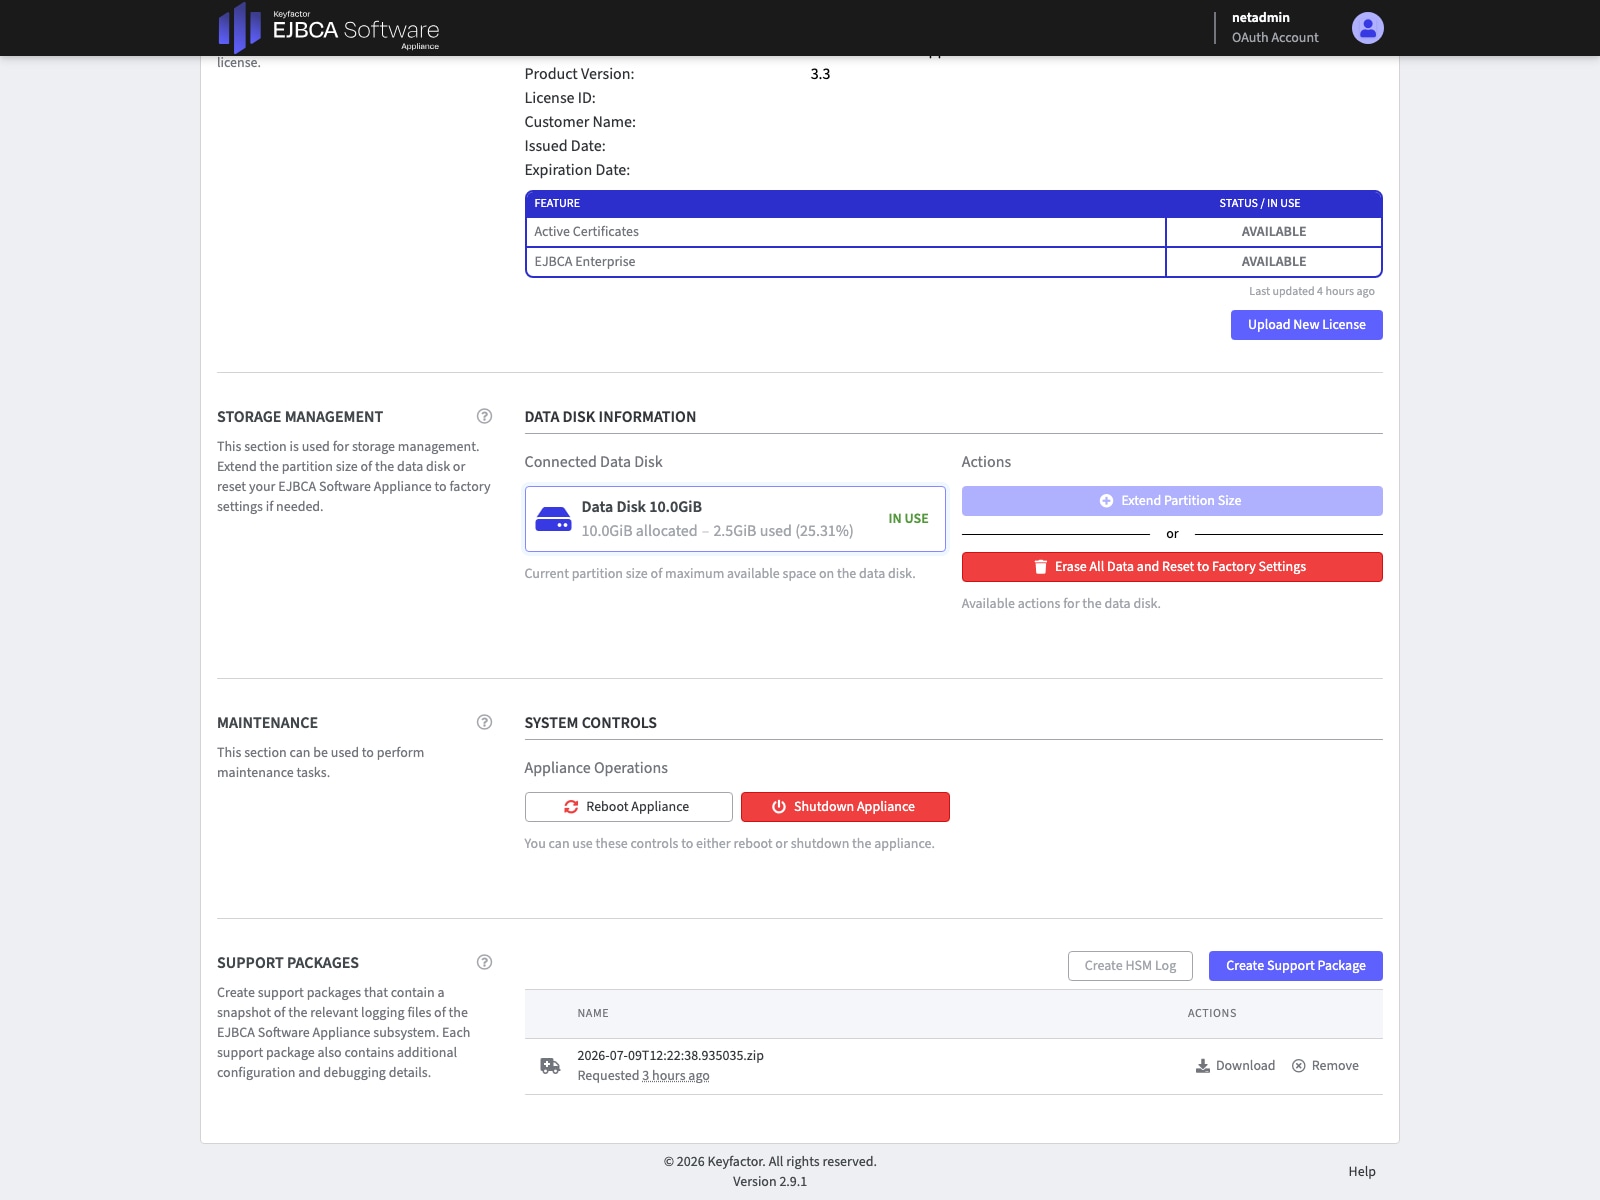Click the Download arrow icon
This screenshot has height=1200, width=1600.
tap(1202, 1066)
